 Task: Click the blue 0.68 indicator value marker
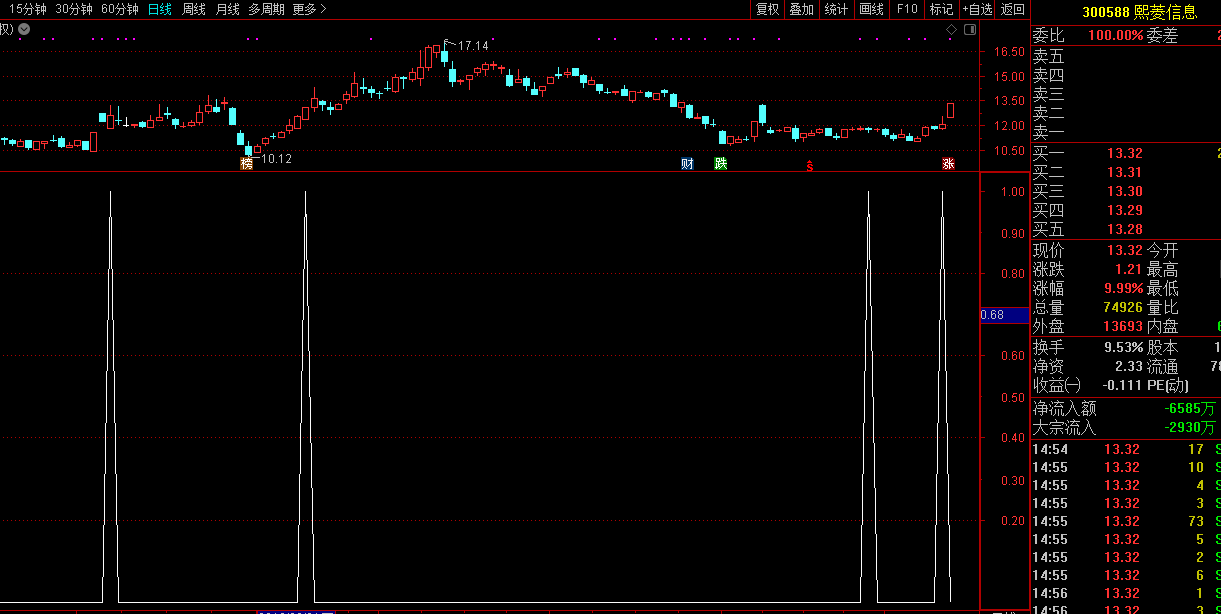(x=1004, y=315)
